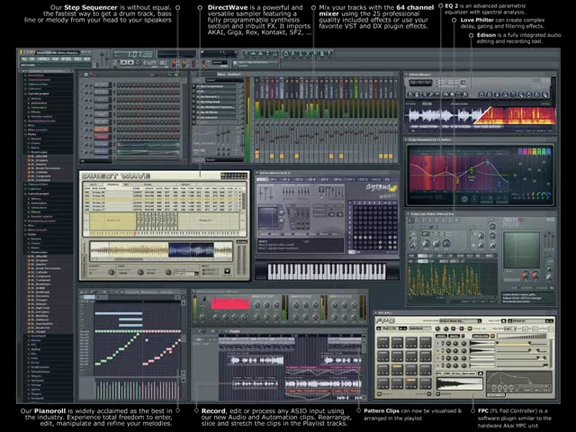This screenshot has width=576, height=432.
Task: Toggle the mute LED of the first sequencer channel
Action: click(x=83, y=85)
